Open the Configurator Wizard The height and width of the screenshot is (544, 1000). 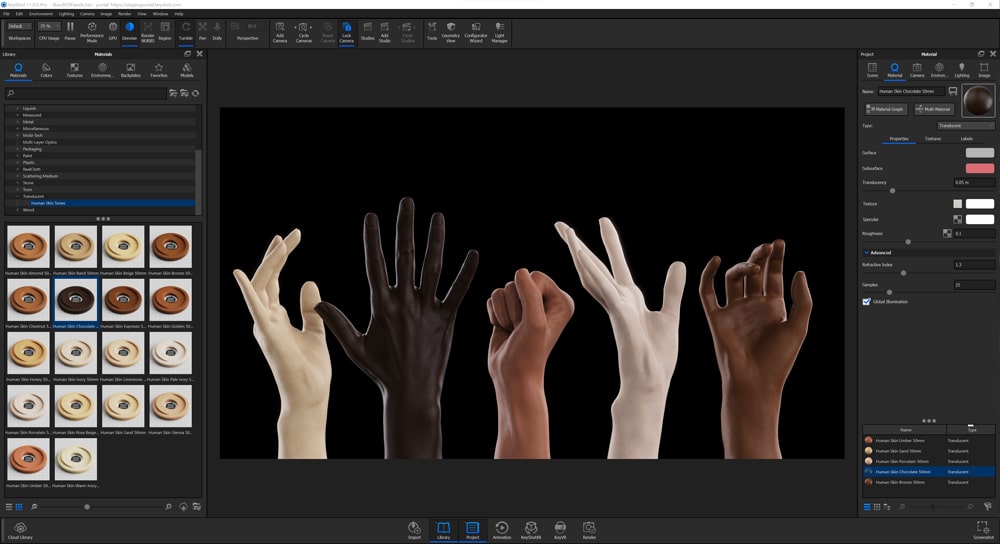click(476, 31)
